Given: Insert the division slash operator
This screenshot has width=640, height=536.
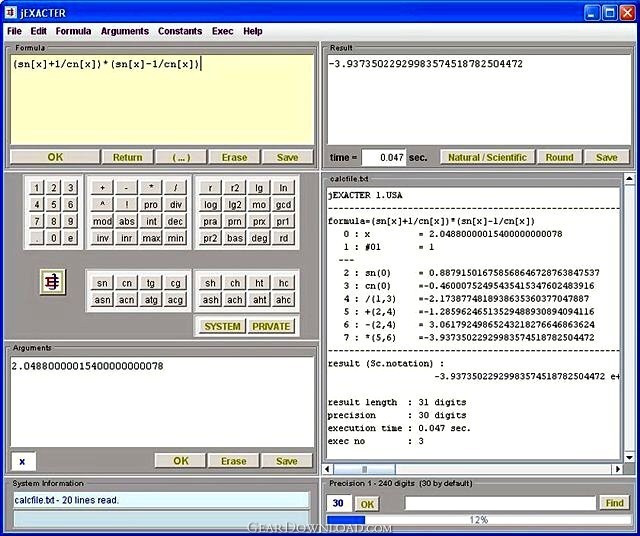Looking at the screenshot, I should [x=176, y=188].
